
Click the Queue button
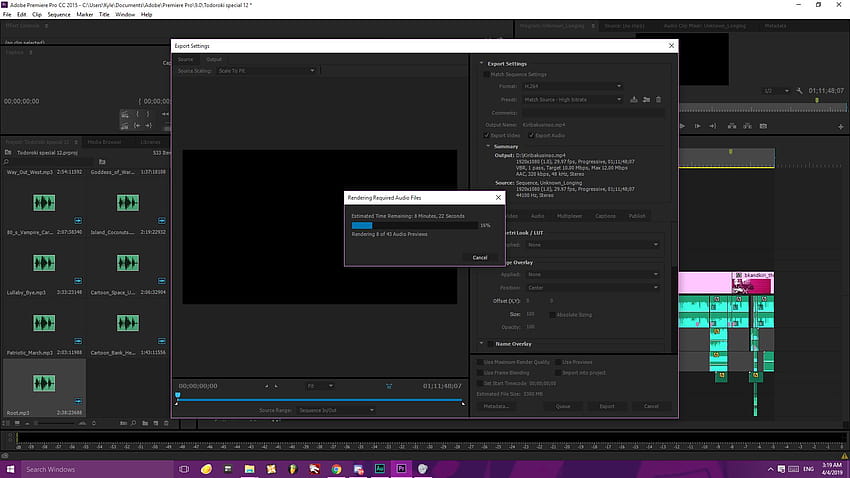pos(563,406)
